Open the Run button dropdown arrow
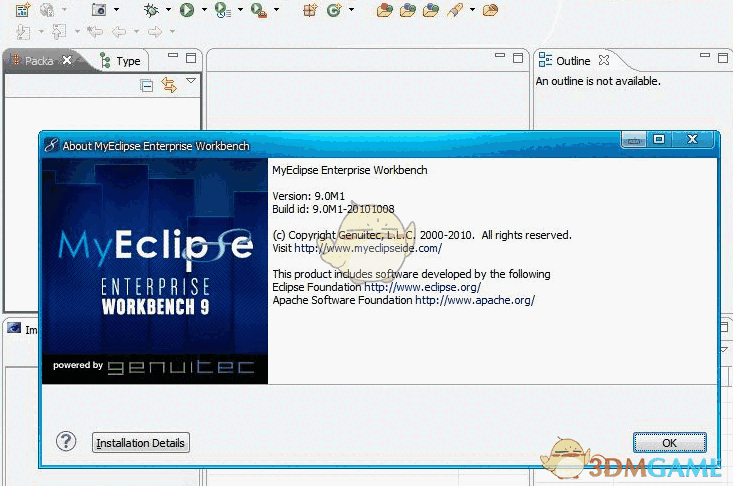Image resolution: width=733 pixels, height=486 pixels. 204,10
